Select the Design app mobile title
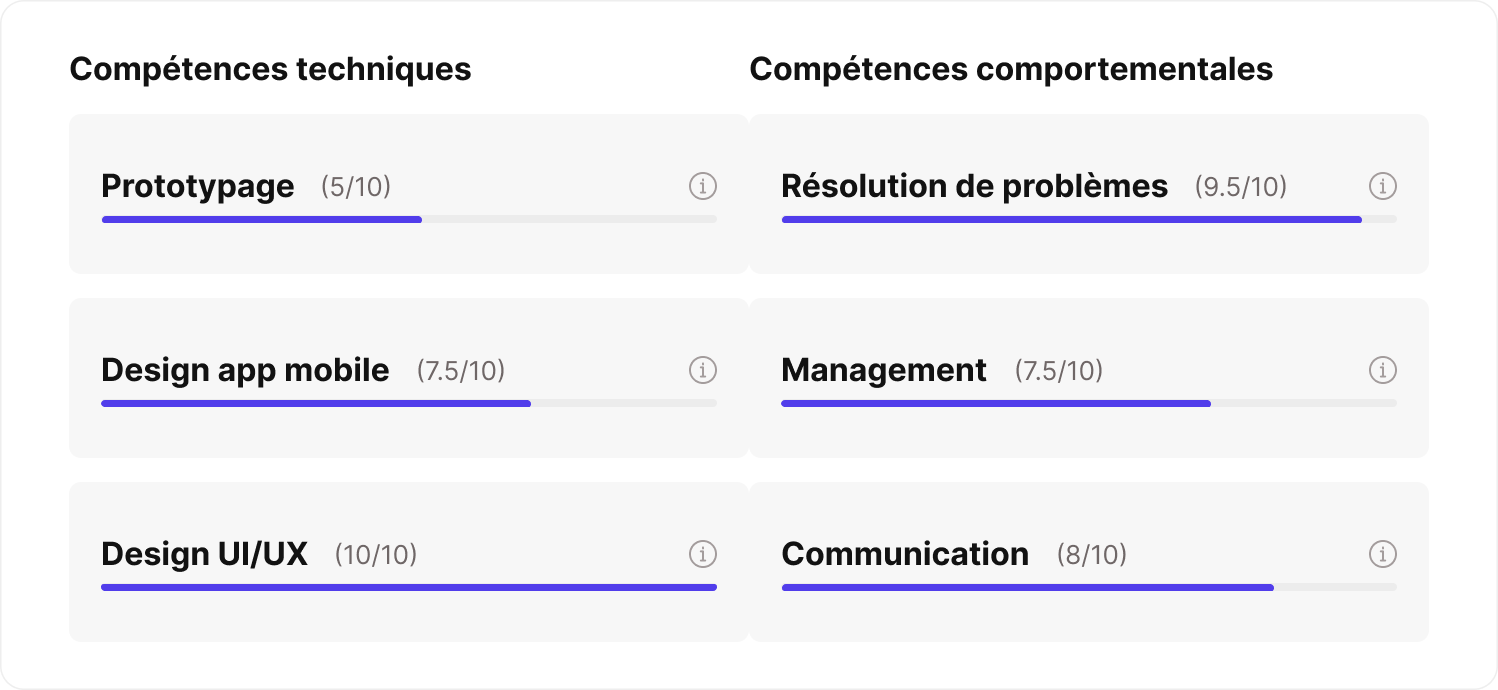1498x690 pixels. click(x=245, y=370)
